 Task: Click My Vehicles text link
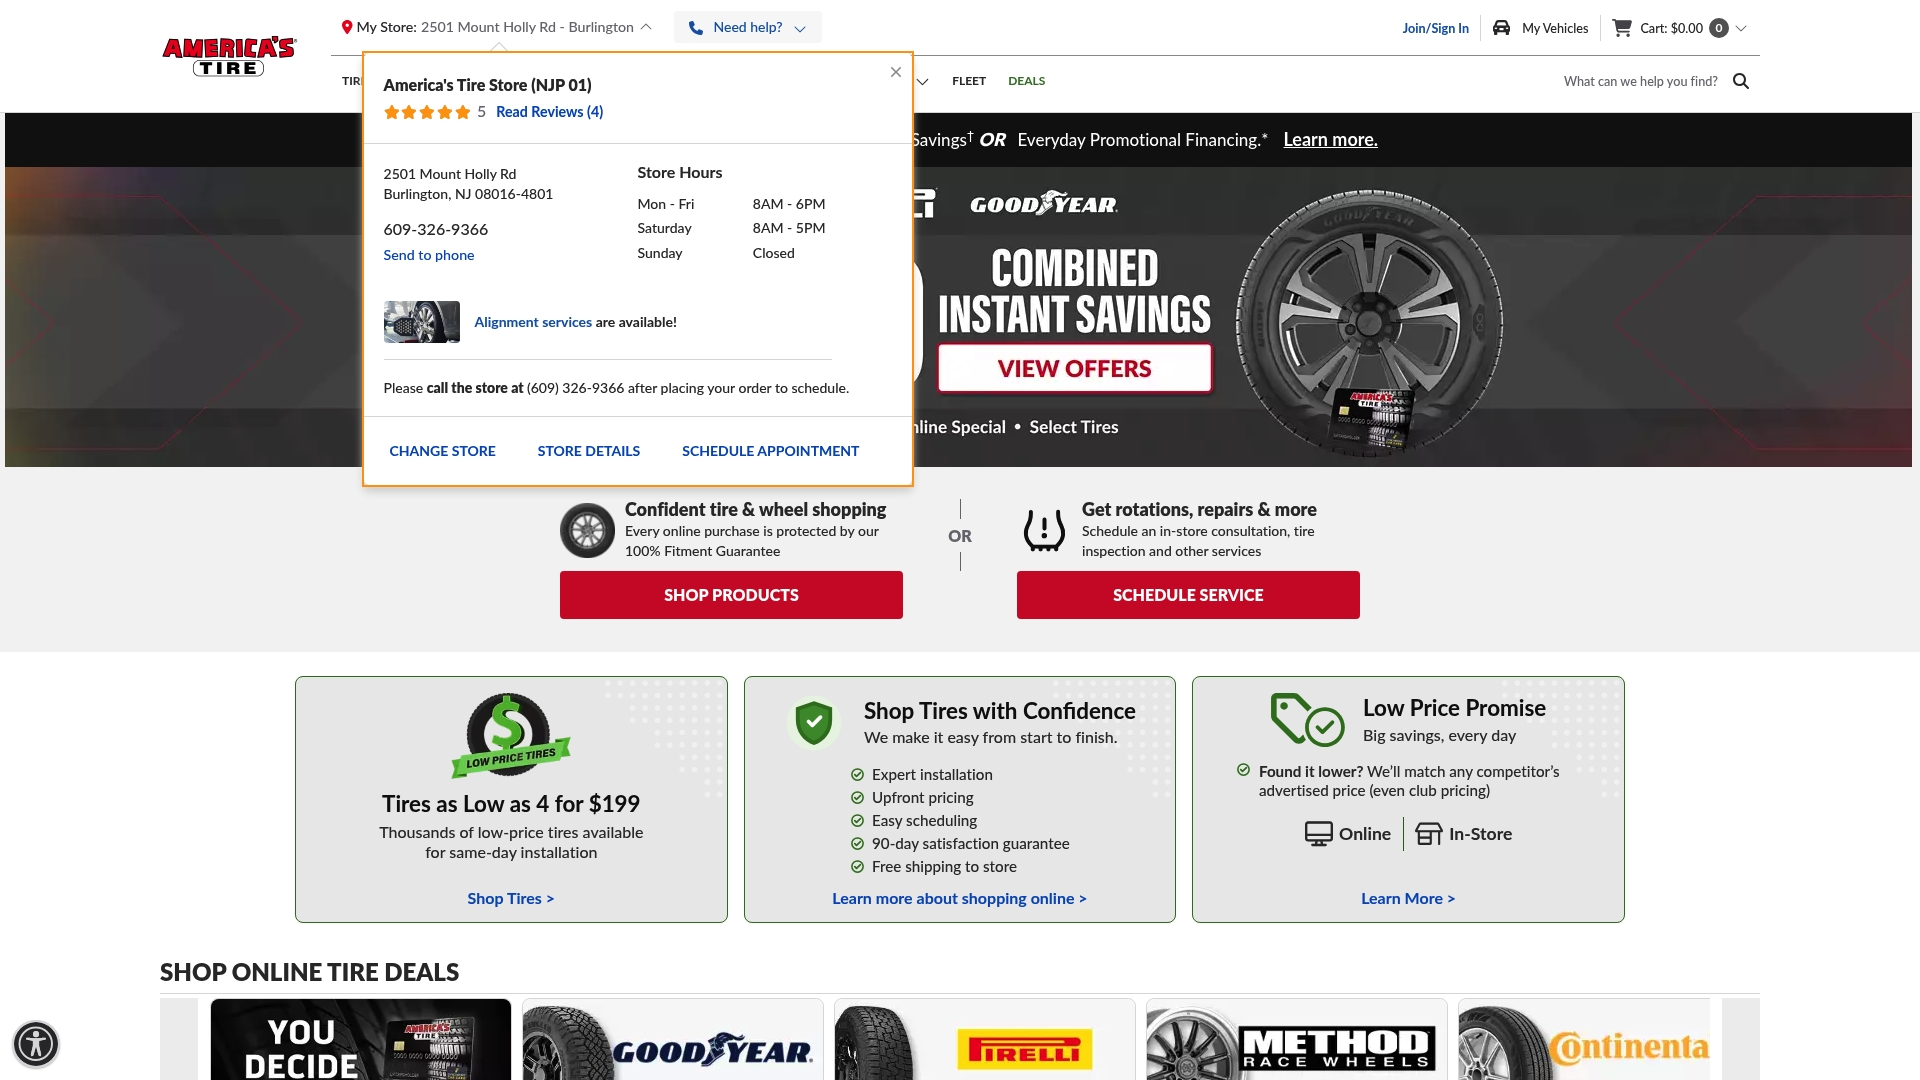(x=1555, y=28)
